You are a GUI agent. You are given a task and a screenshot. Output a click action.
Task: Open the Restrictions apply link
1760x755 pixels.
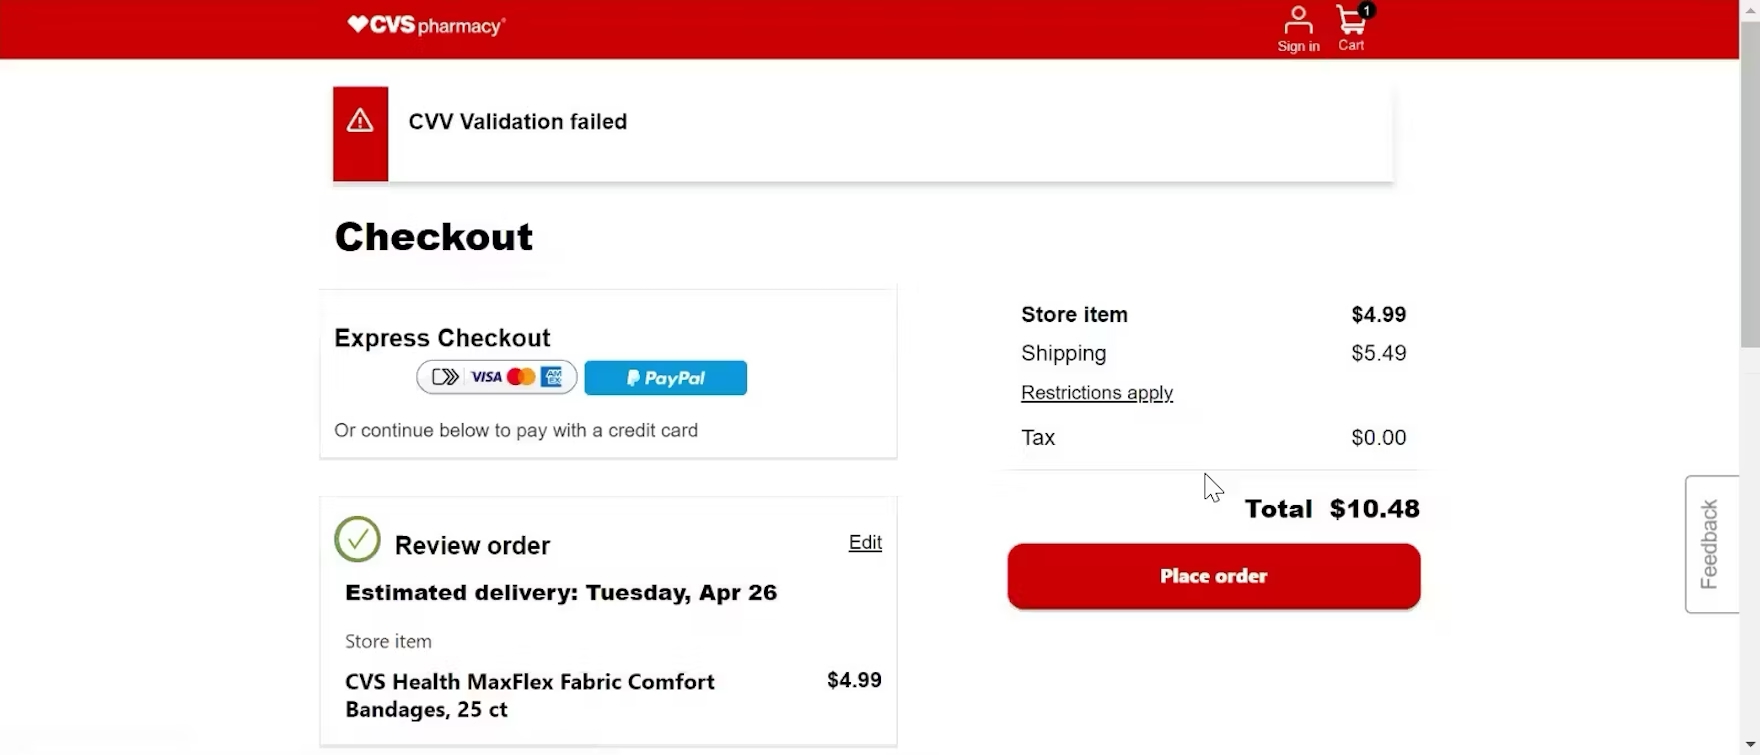(x=1096, y=393)
